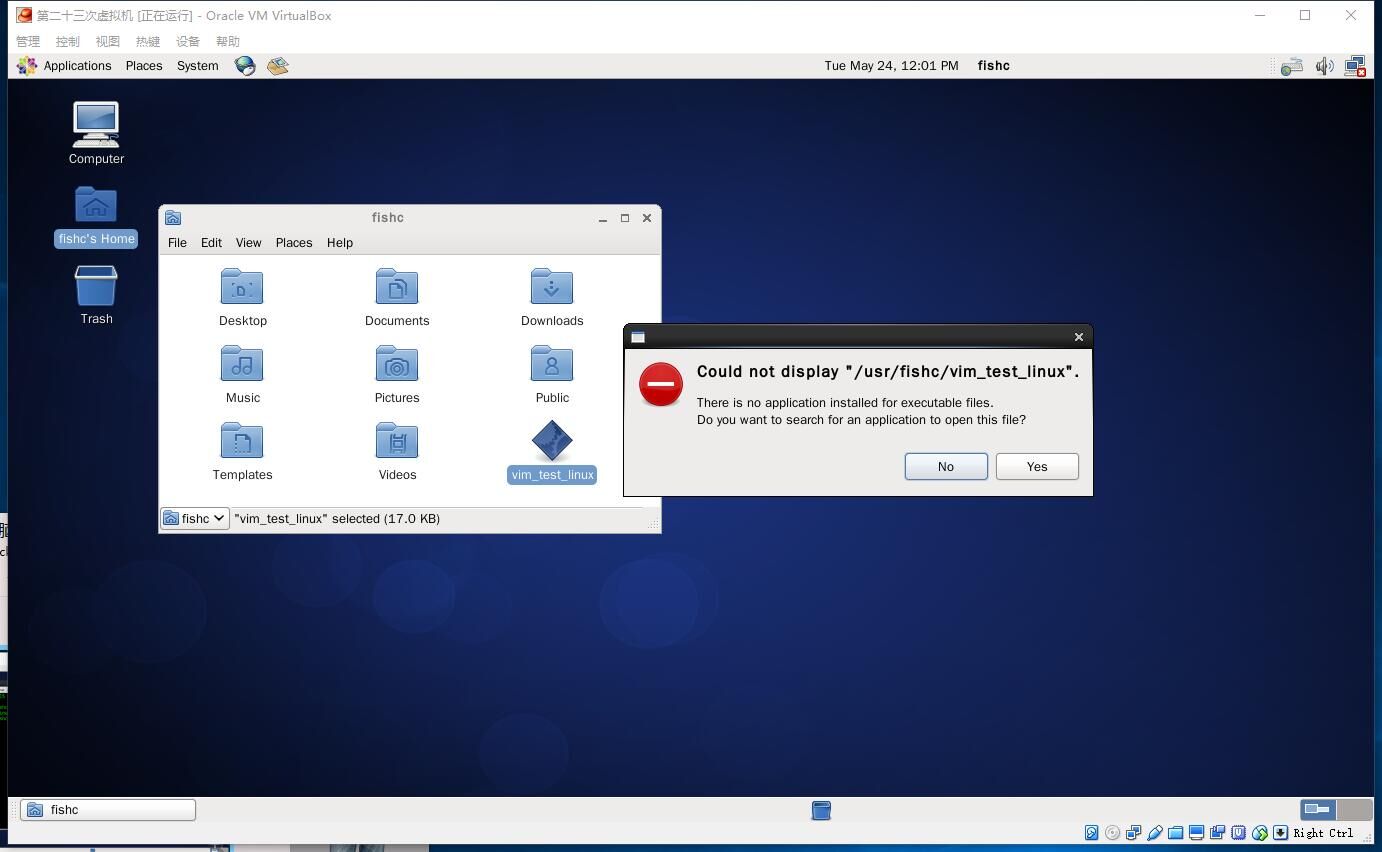The height and width of the screenshot is (852, 1382).
Task: Launch the web browser from top panel
Action: pyautogui.click(x=245, y=66)
